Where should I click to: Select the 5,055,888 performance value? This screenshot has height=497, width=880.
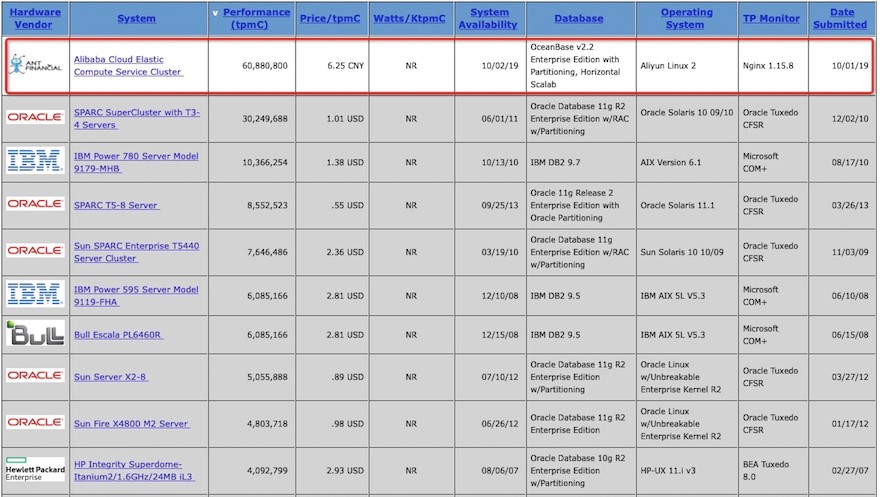(x=267, y=377)
